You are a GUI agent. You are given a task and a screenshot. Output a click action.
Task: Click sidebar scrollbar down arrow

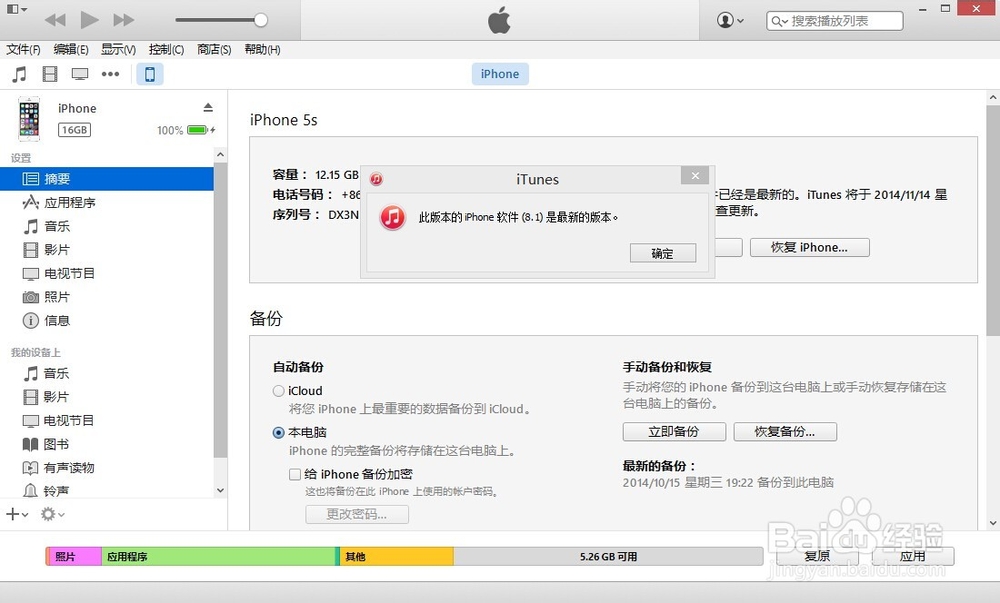(x=221, y=491)
